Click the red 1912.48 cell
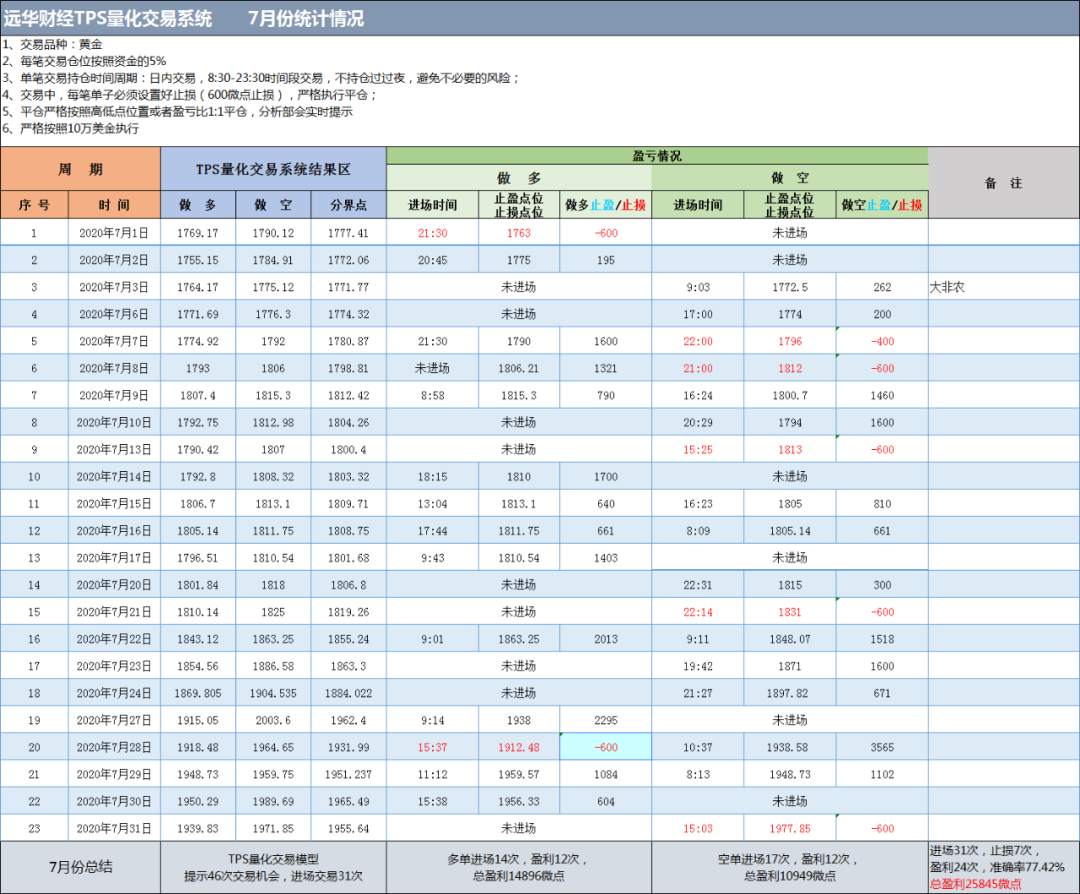Viewport: 1080px width, 894px height. point(519,747)
